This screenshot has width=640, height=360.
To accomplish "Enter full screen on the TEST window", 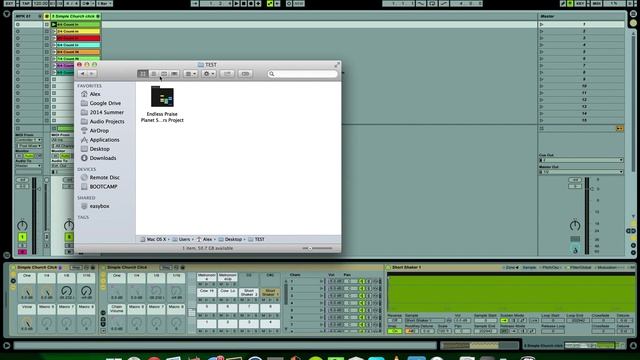I will [337, 65].
